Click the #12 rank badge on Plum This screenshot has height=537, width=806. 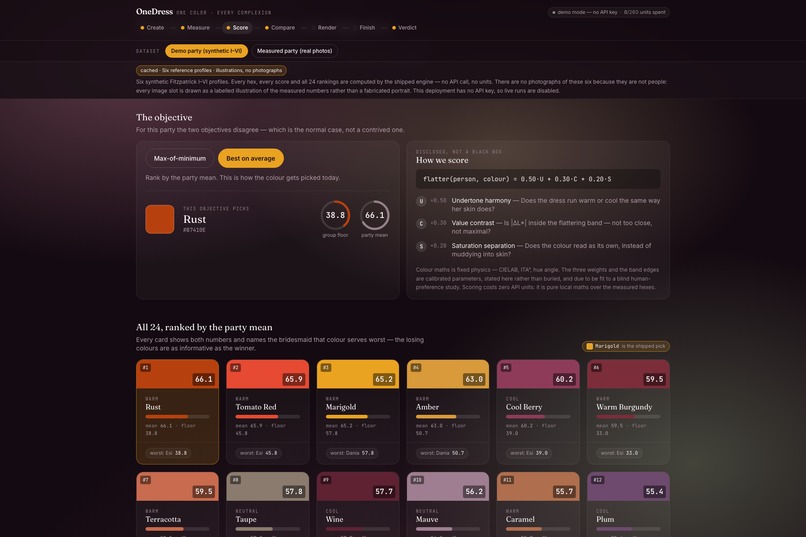[597, 480]
